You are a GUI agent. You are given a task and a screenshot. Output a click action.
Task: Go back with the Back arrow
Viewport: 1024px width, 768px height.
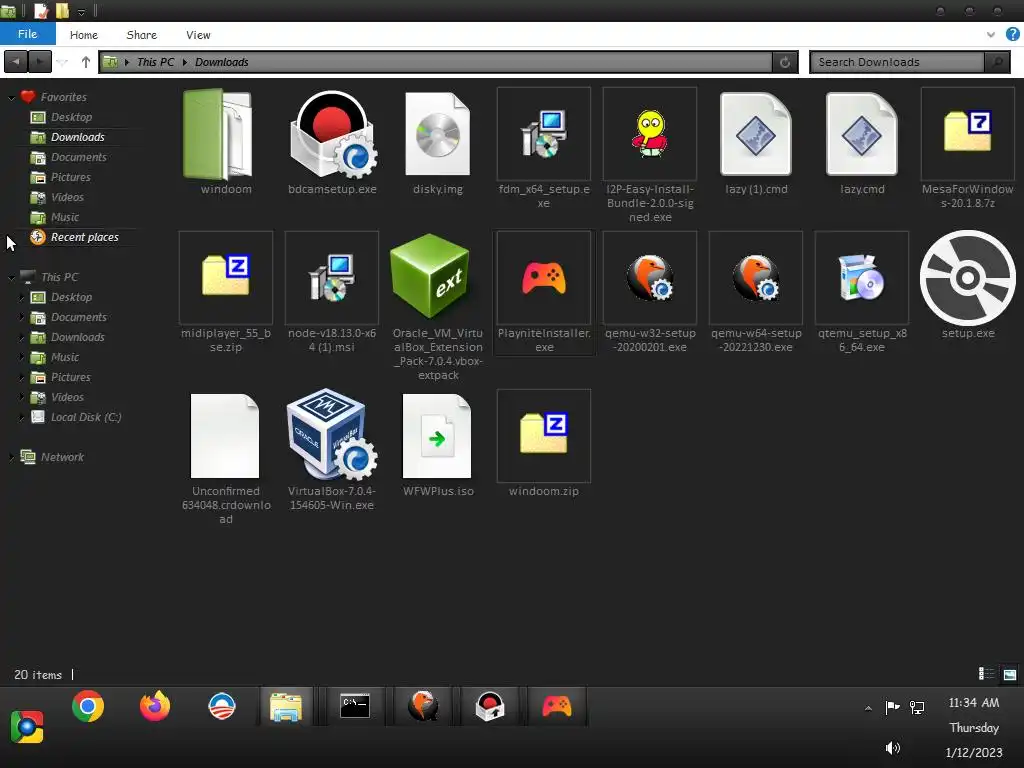point(16,62)
